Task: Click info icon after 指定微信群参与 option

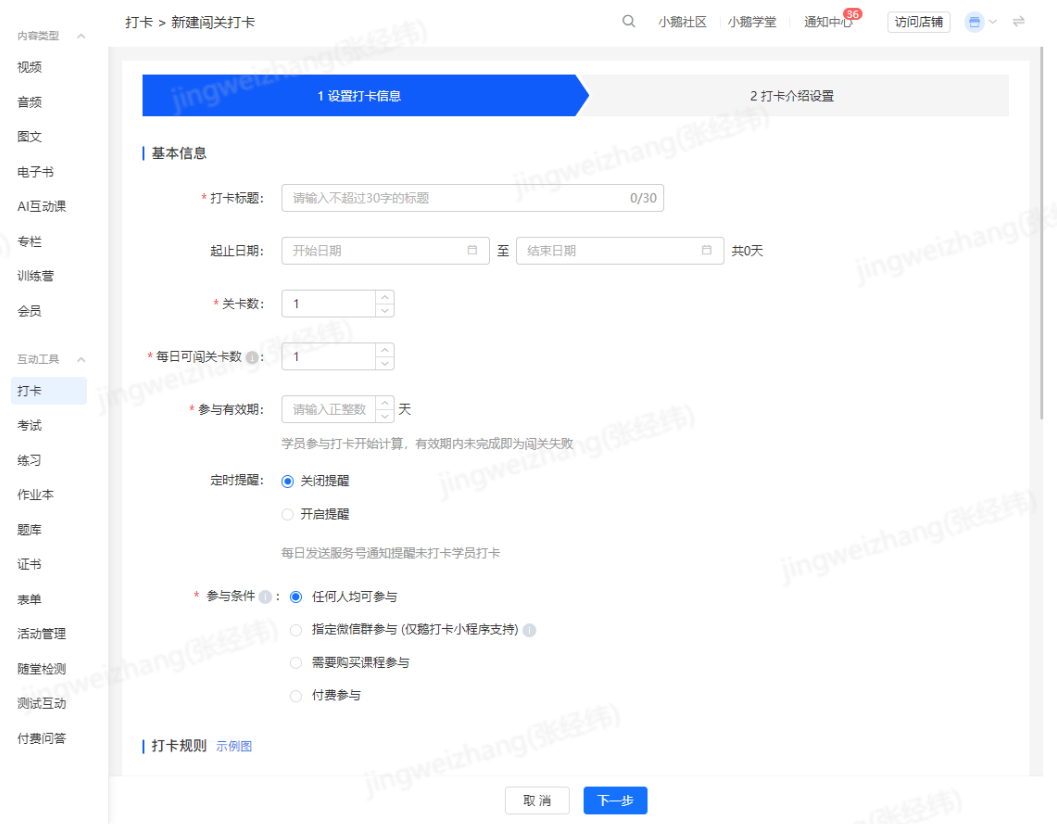Action: (x=529, y=630)
